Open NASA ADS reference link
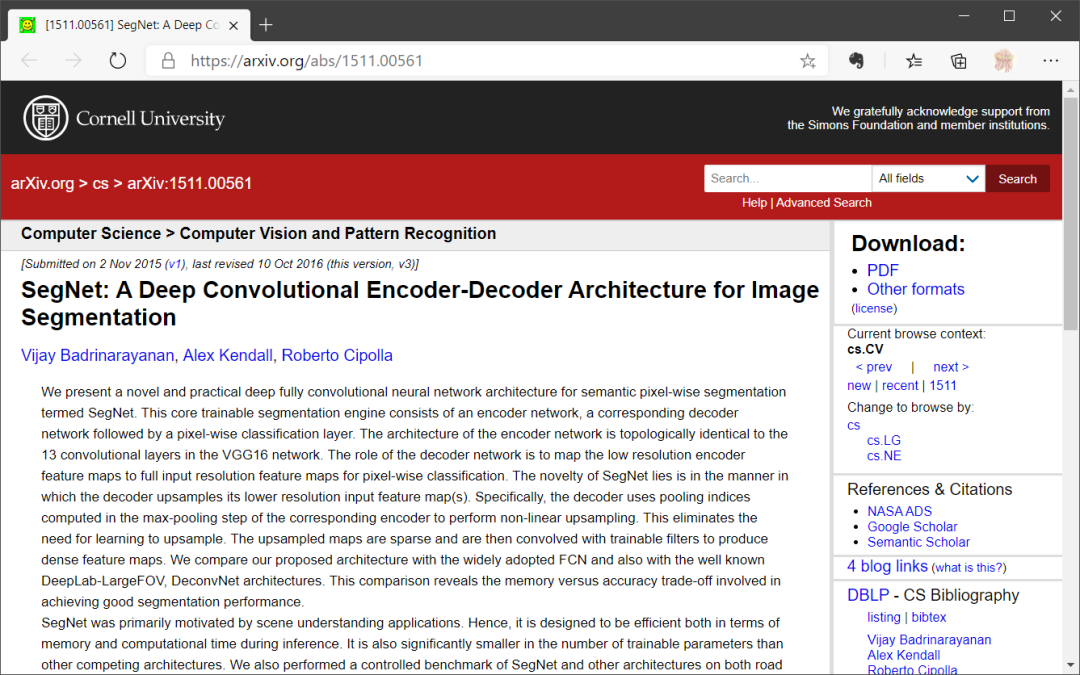 [x=899, y=511]
